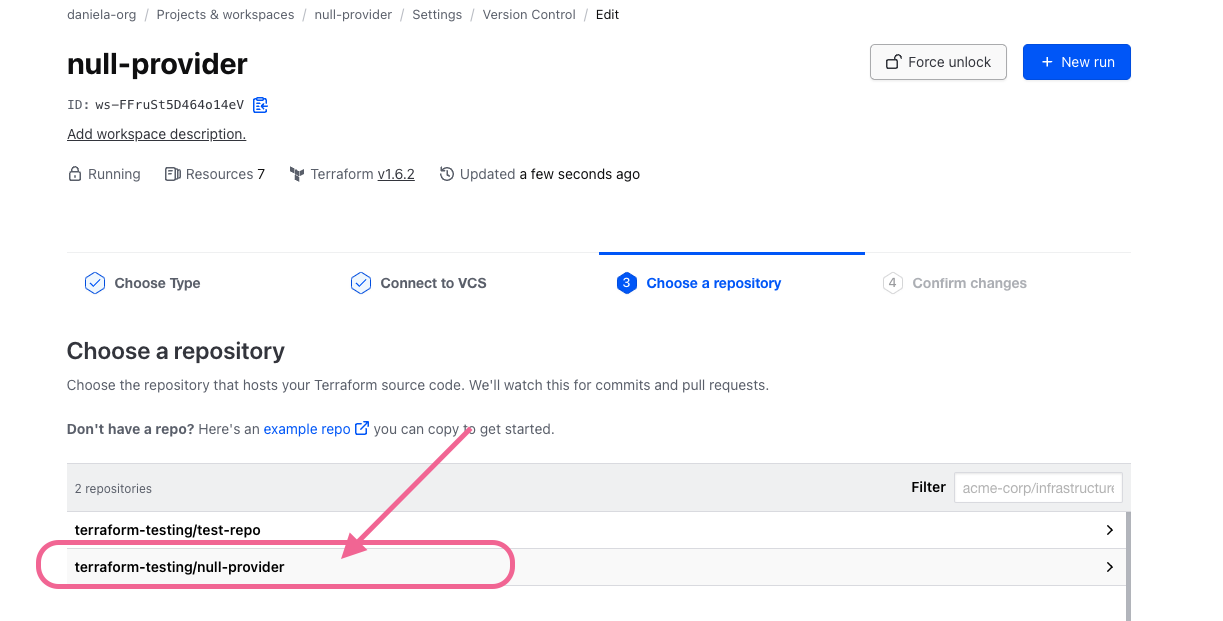Go to the Connect to VCS step

433,283
